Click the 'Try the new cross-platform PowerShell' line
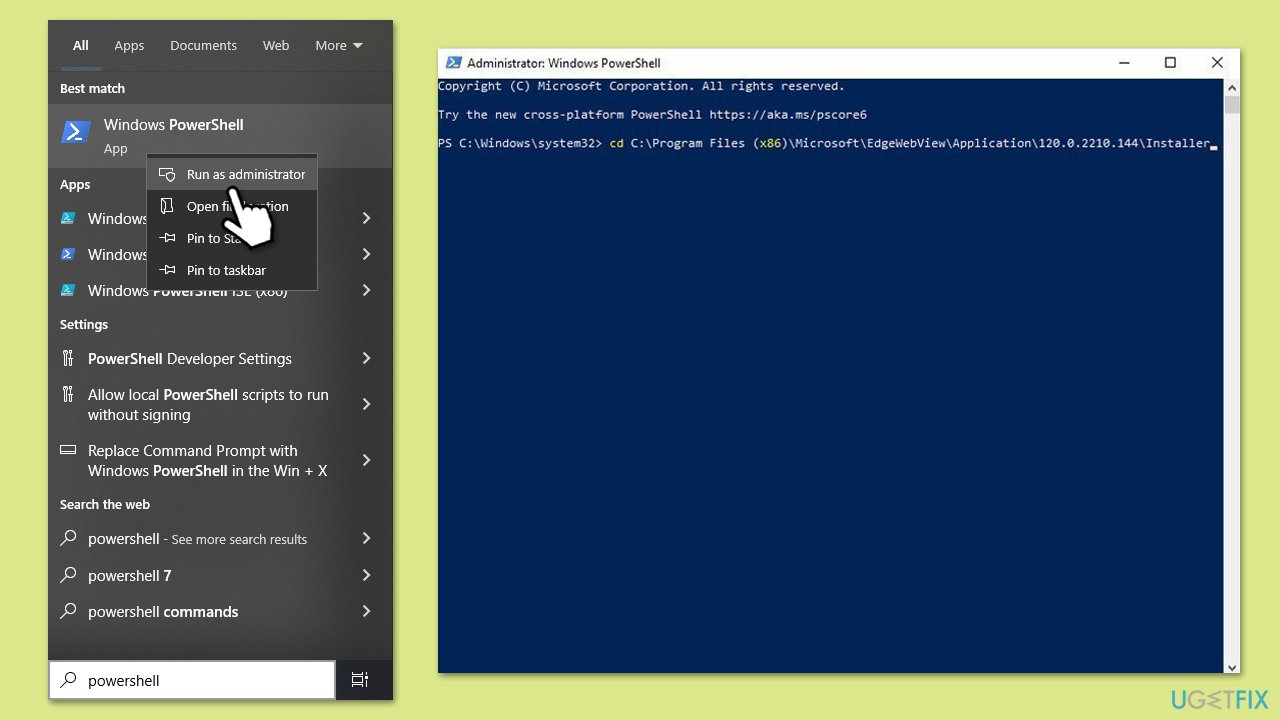 click(652, 115)
